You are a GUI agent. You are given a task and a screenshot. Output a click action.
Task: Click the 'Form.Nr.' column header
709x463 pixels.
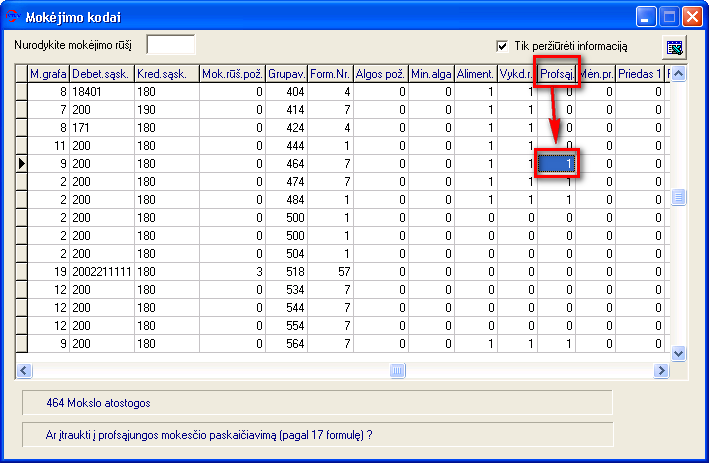331,74
